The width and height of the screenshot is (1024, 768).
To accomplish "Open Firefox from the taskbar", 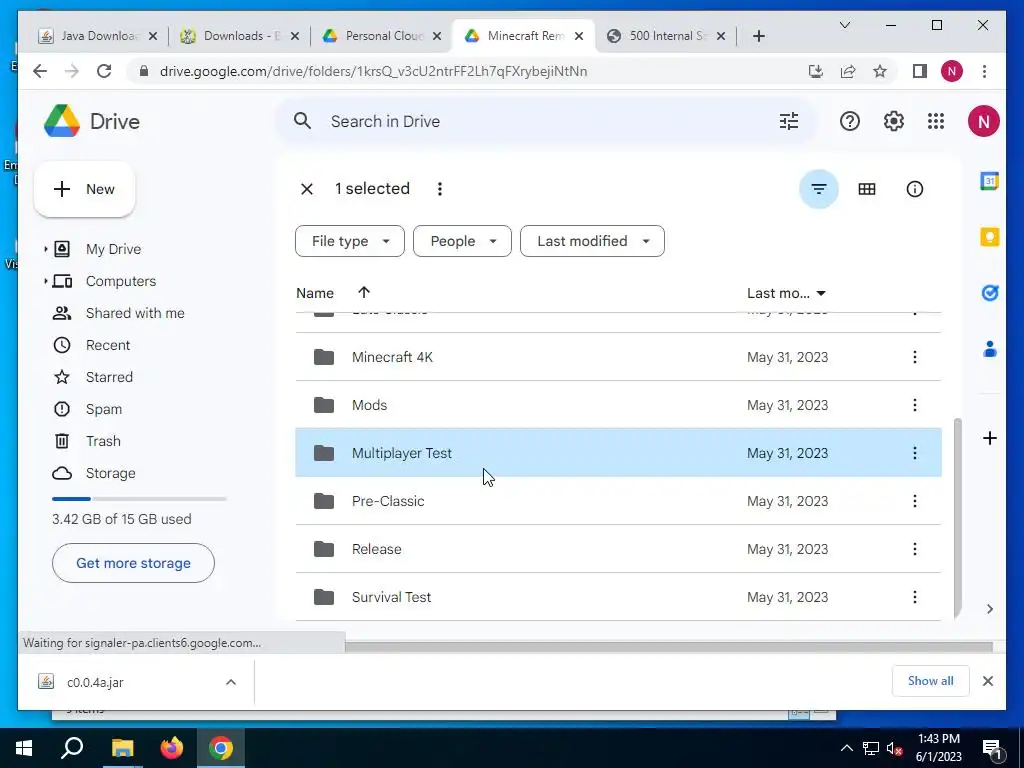I will point(172,748).
